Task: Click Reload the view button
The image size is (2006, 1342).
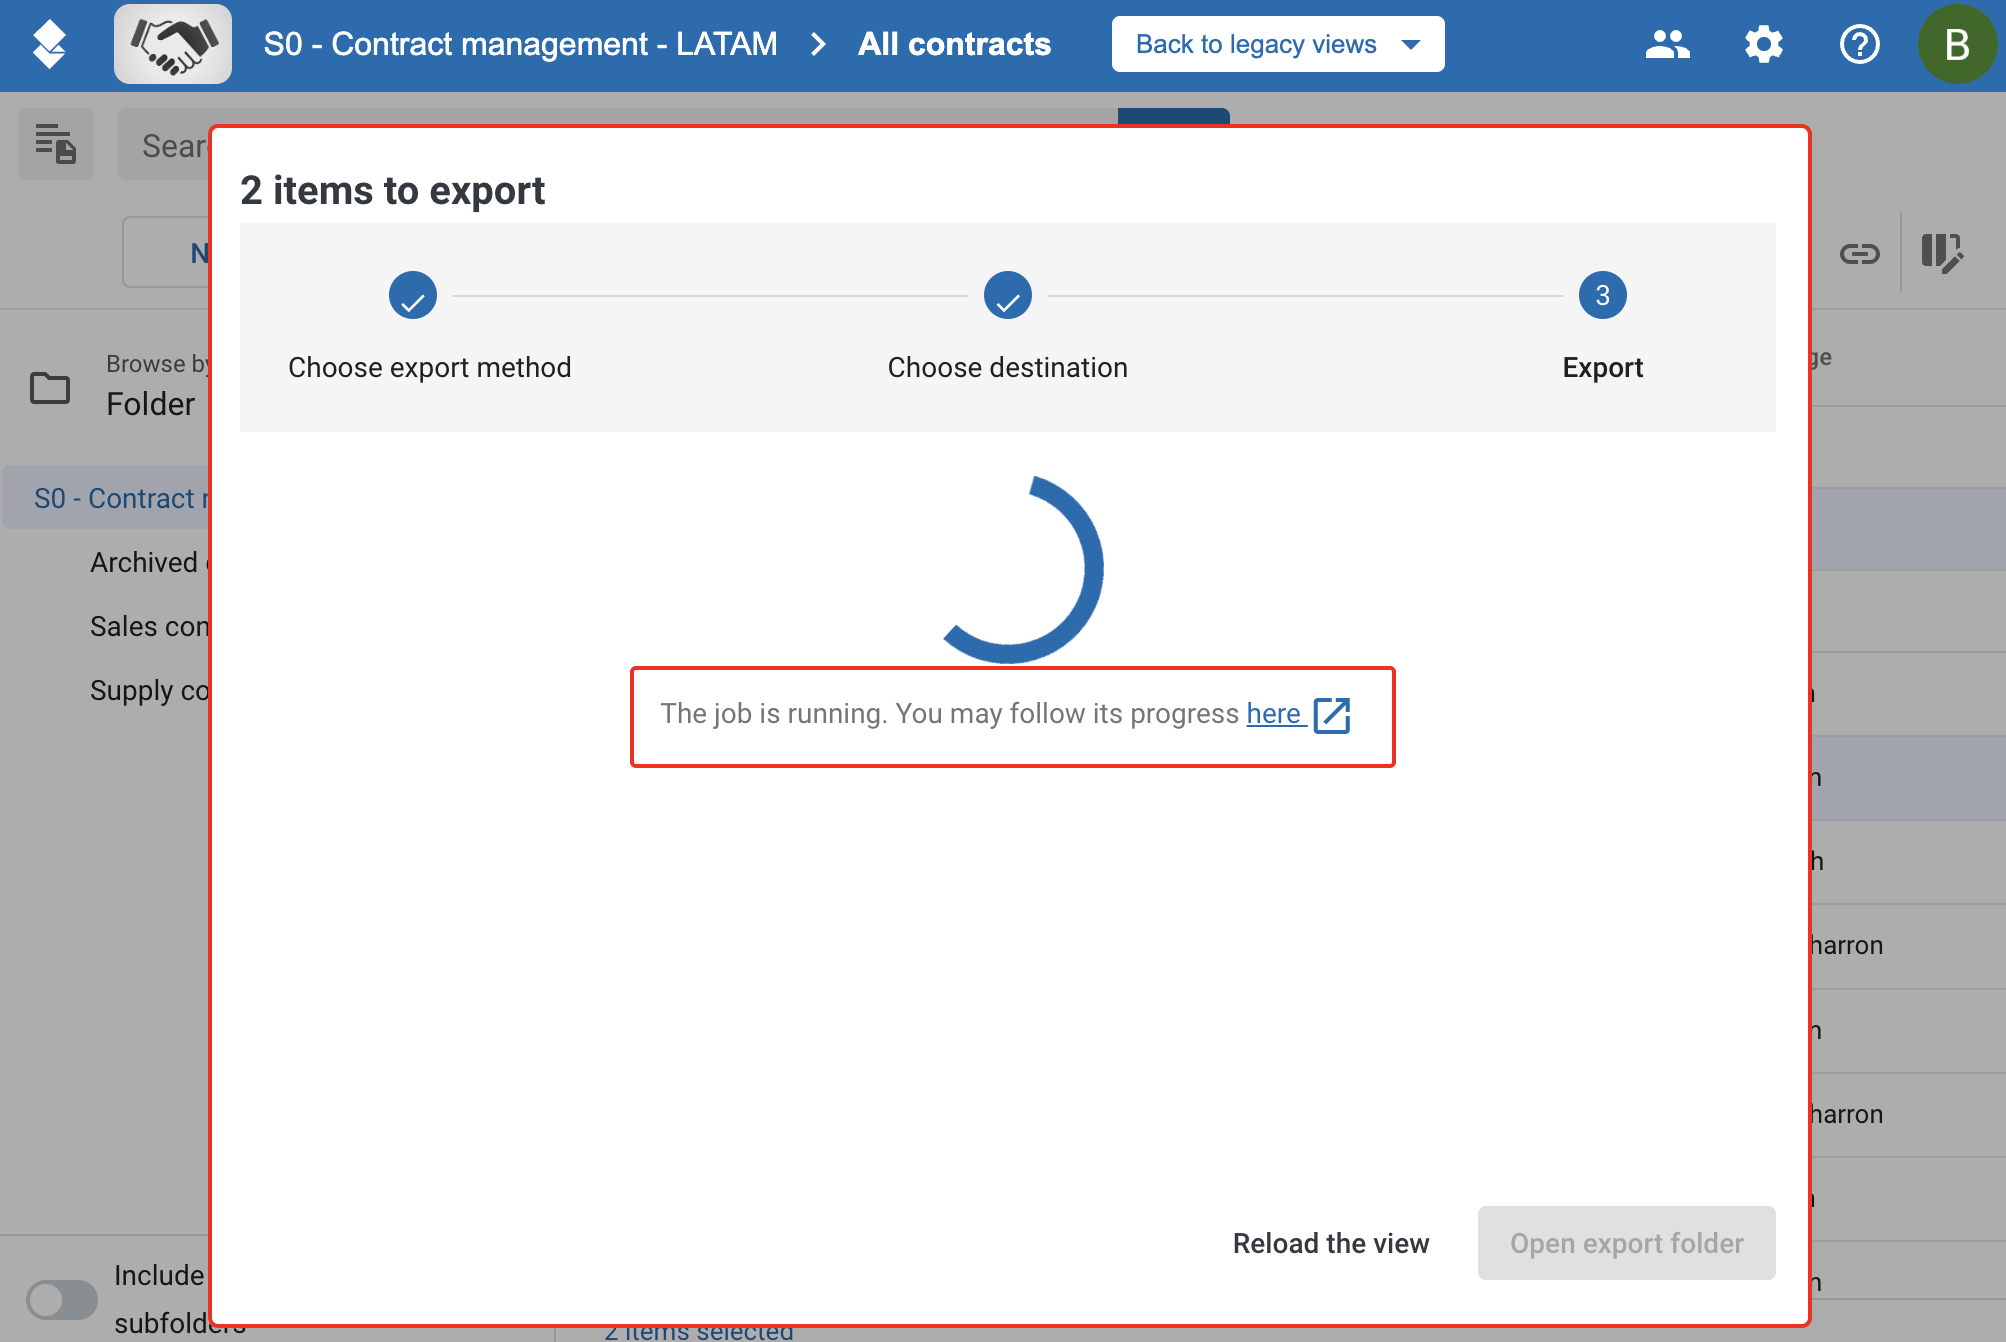Action: [x=1331, y=1243]
